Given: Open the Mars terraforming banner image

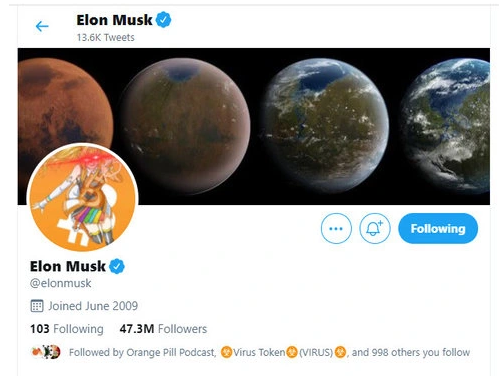Looking at the screenshot, I should tap(254, 126).
